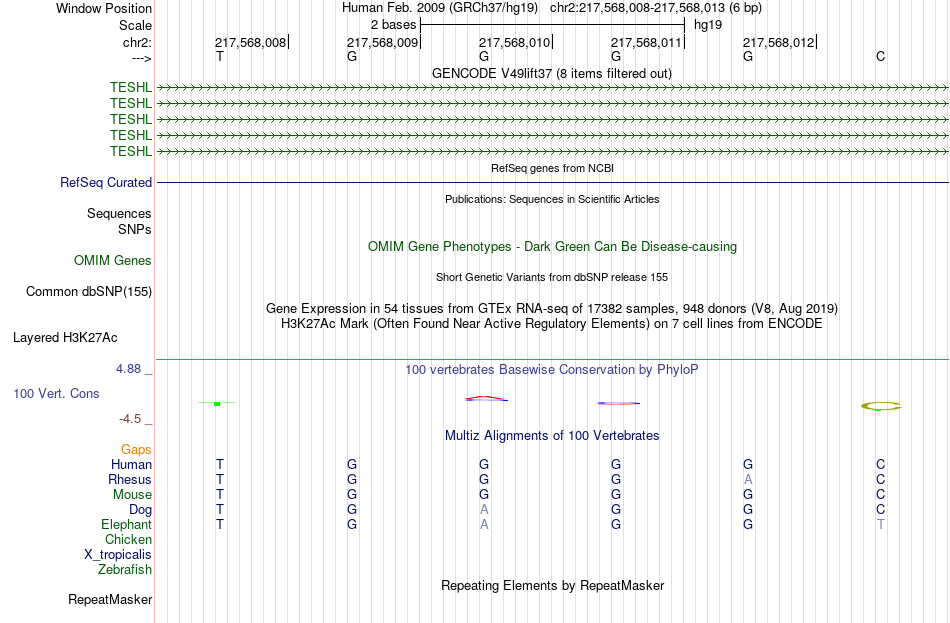Click the chr2: ruler label

tap(137, 42)
